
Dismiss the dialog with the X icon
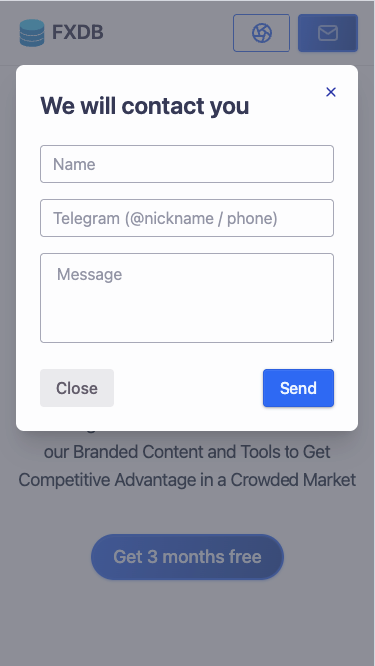331,92
